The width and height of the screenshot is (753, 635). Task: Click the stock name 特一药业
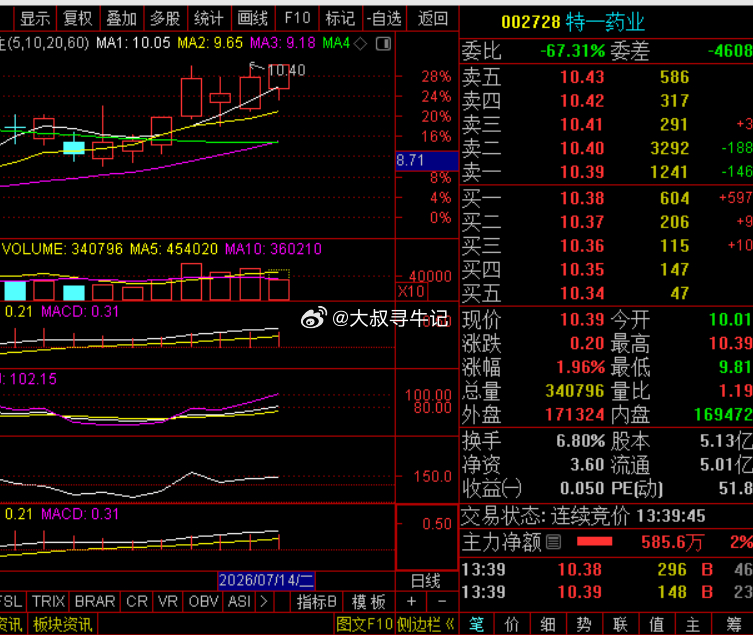coord(605,22)
